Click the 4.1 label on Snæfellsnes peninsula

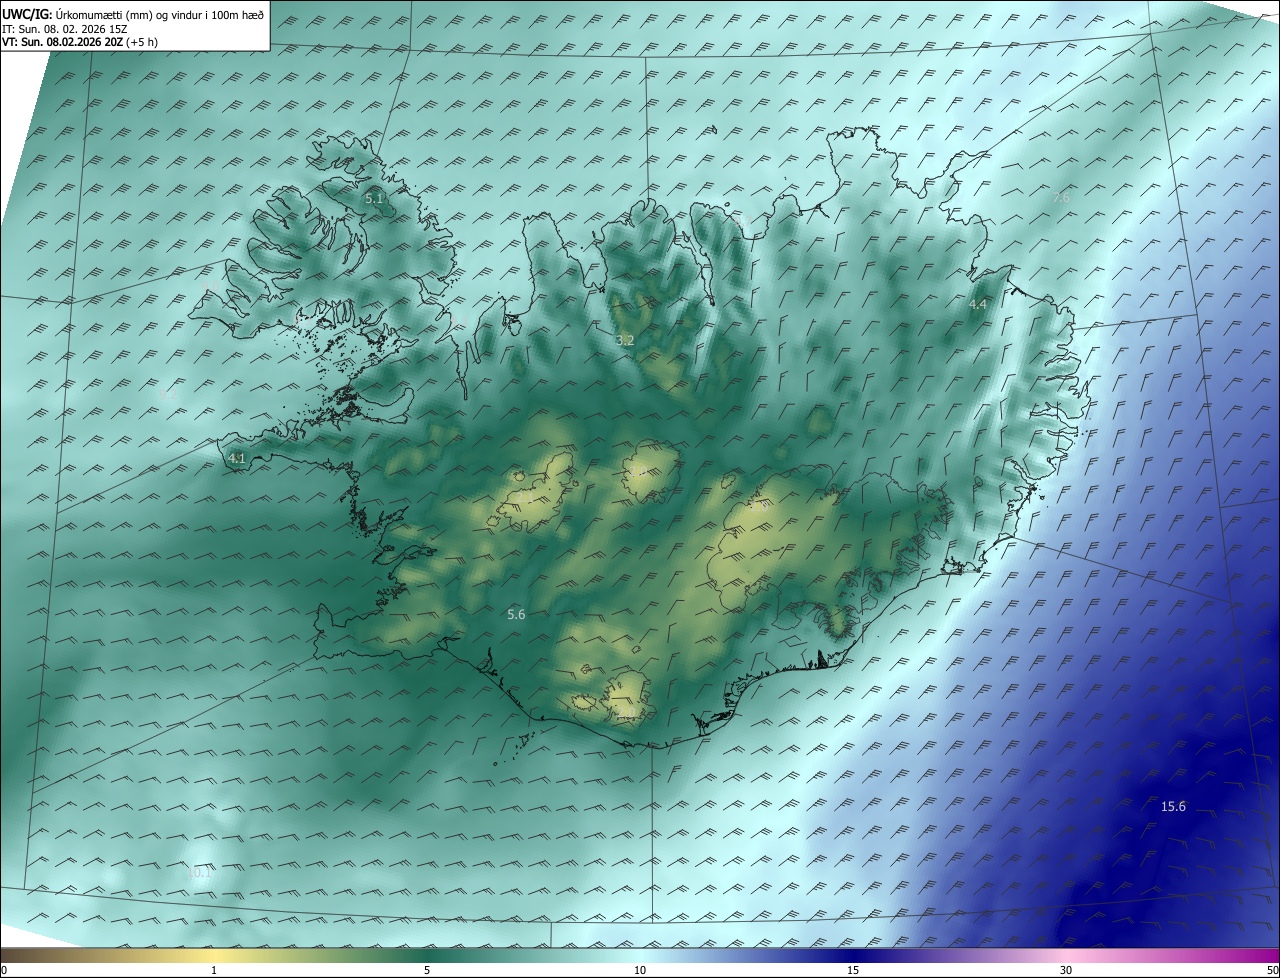pyautogui.click(x=237, y=459)
